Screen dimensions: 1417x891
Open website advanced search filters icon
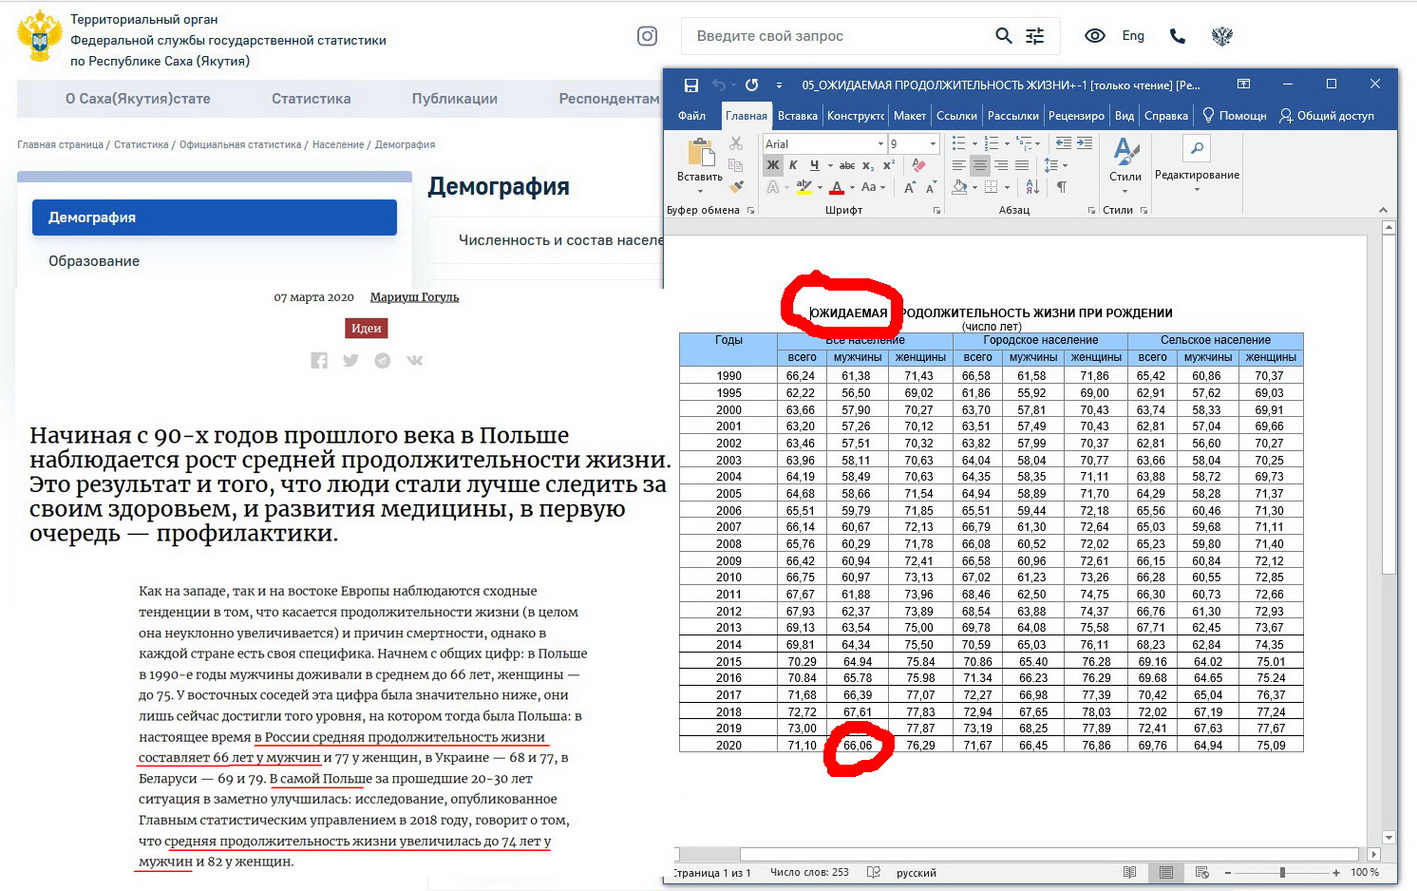click(x=1035, y=36)
